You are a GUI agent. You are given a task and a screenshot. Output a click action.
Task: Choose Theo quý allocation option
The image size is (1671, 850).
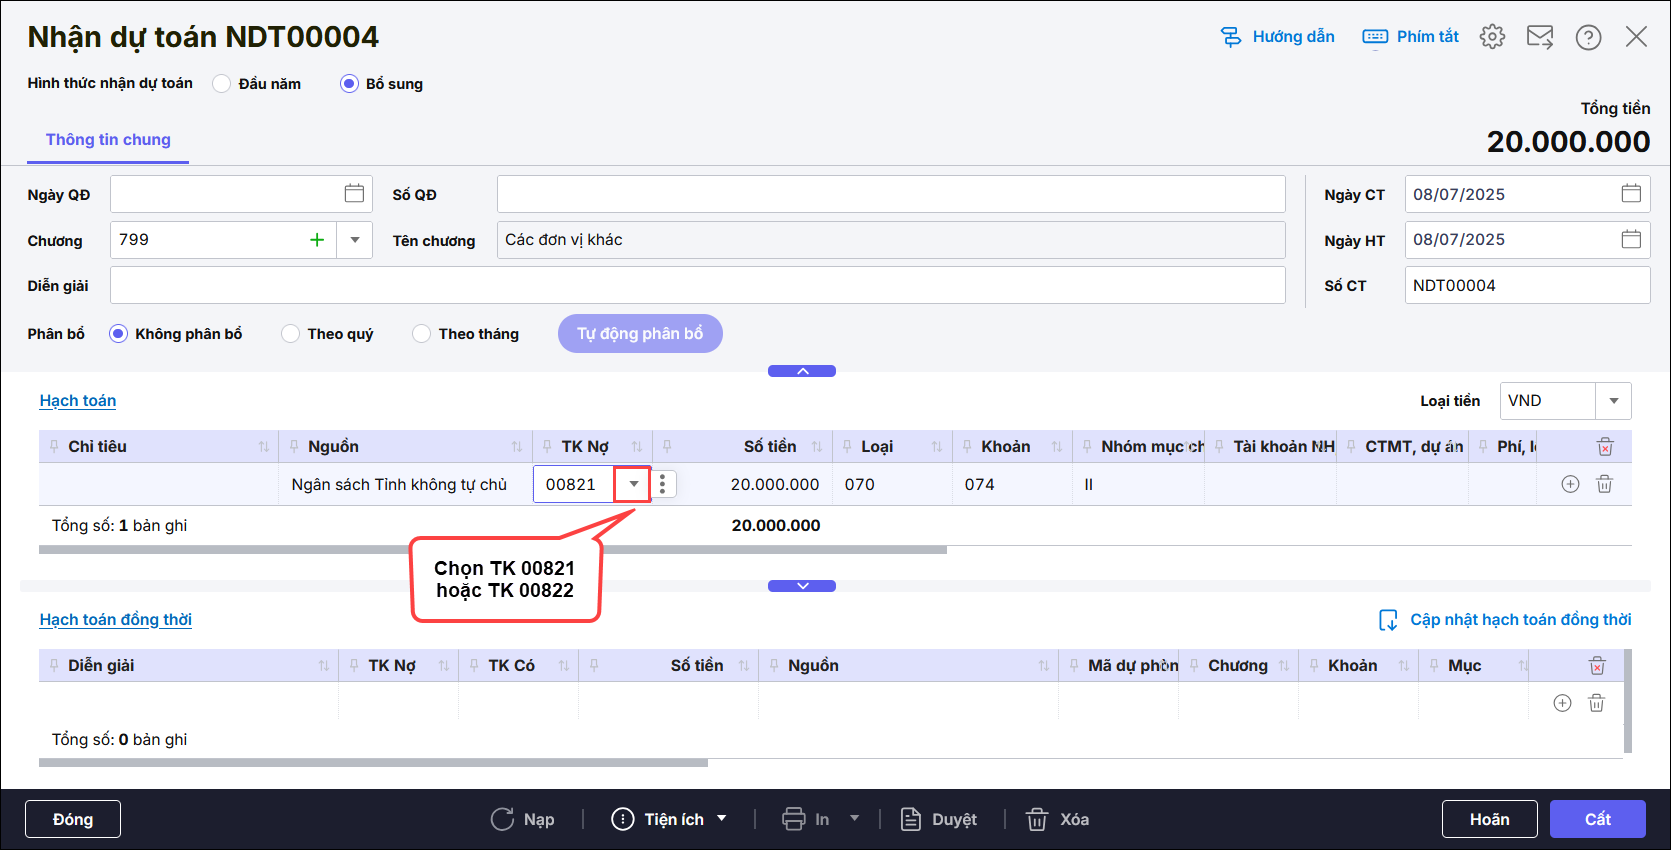point(291,334)
